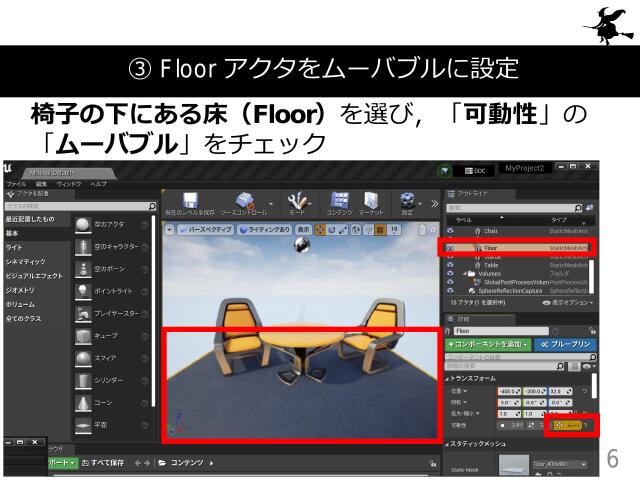Toggle visibility eye for the Floor actor

coord(451,247)
